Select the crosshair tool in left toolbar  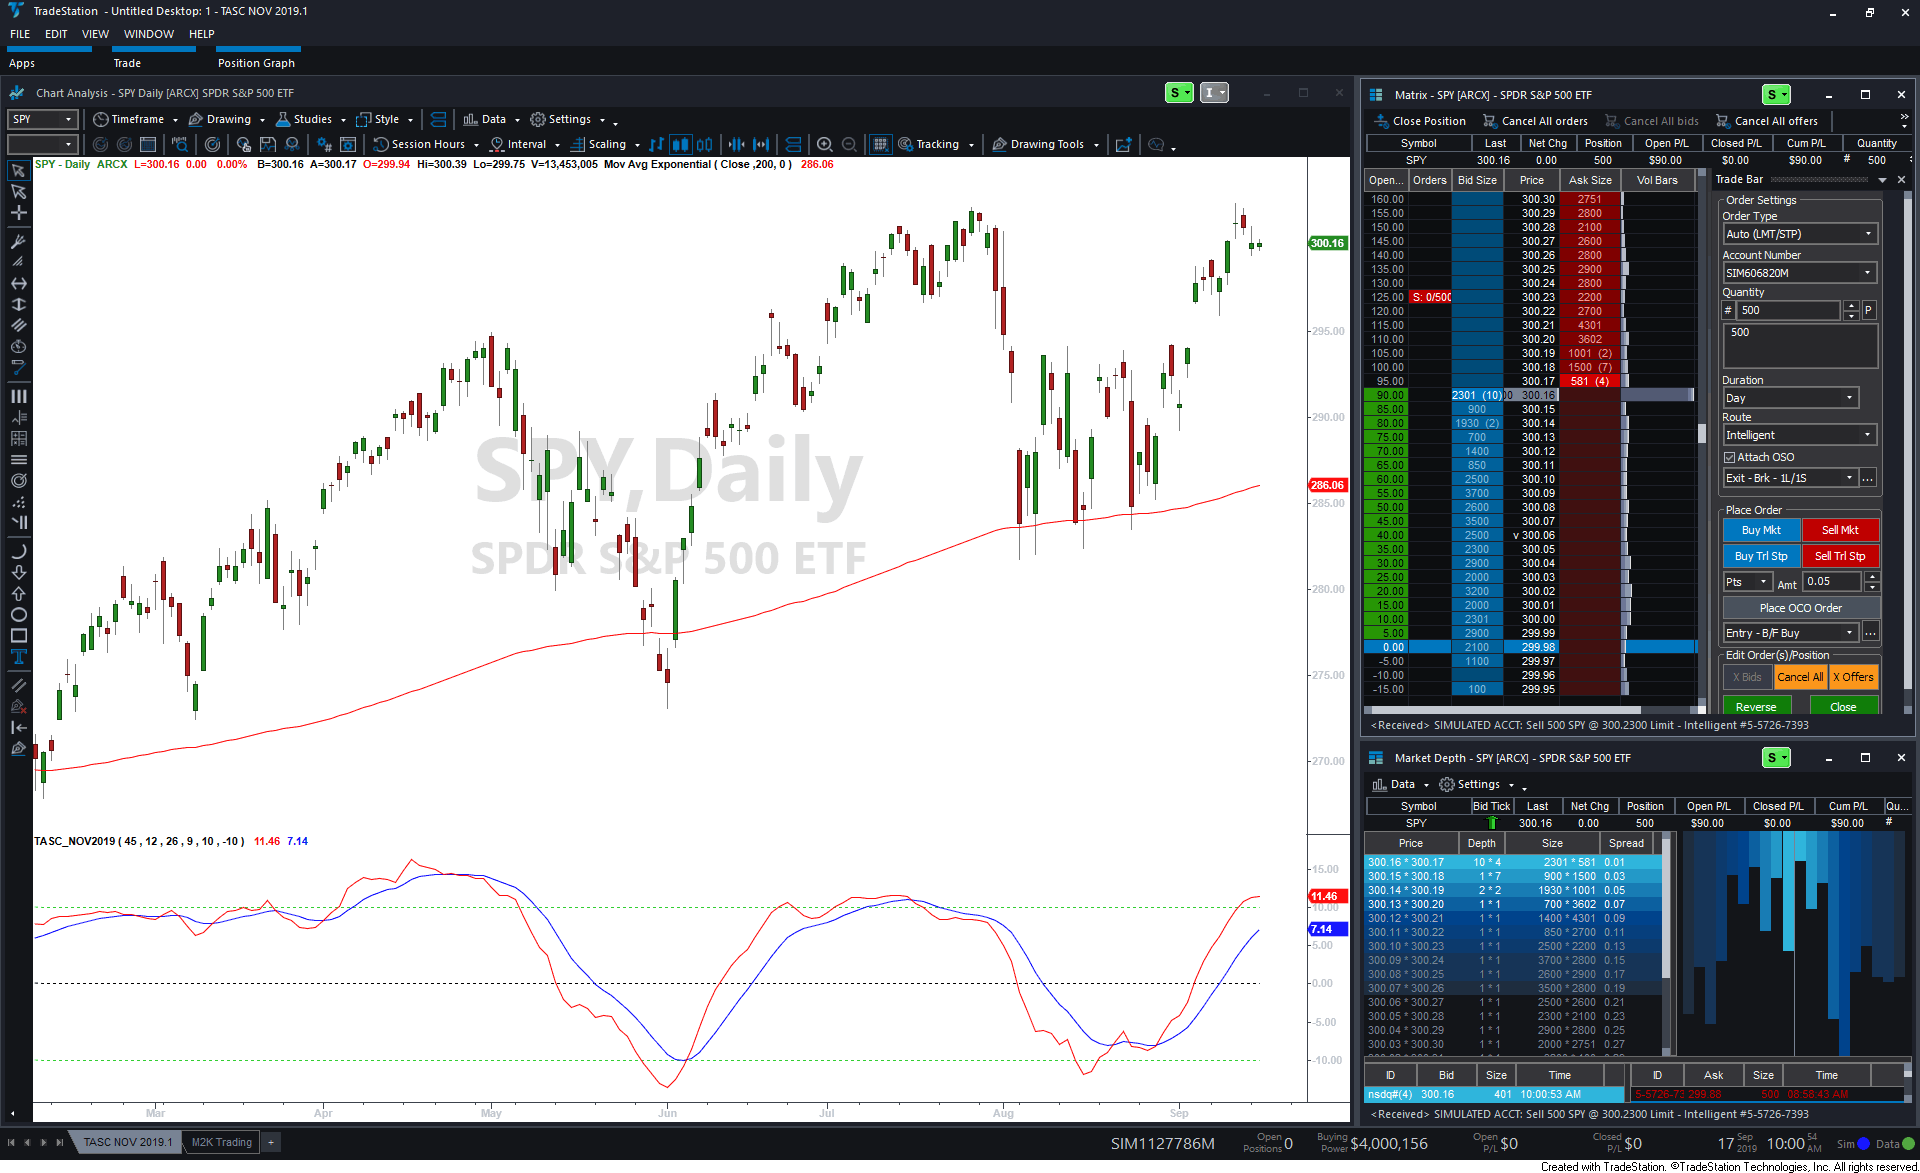(18, 213)
